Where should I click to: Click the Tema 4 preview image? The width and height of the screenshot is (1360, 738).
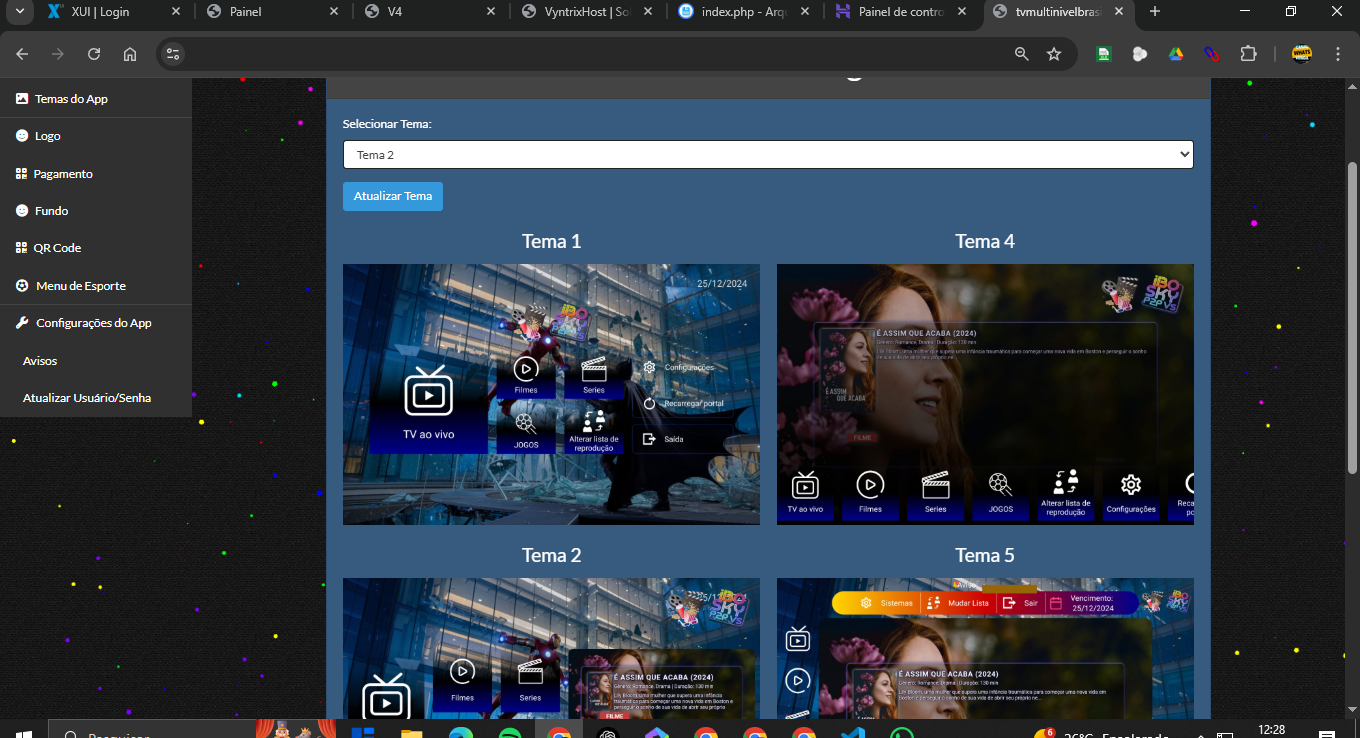(985, 394)
